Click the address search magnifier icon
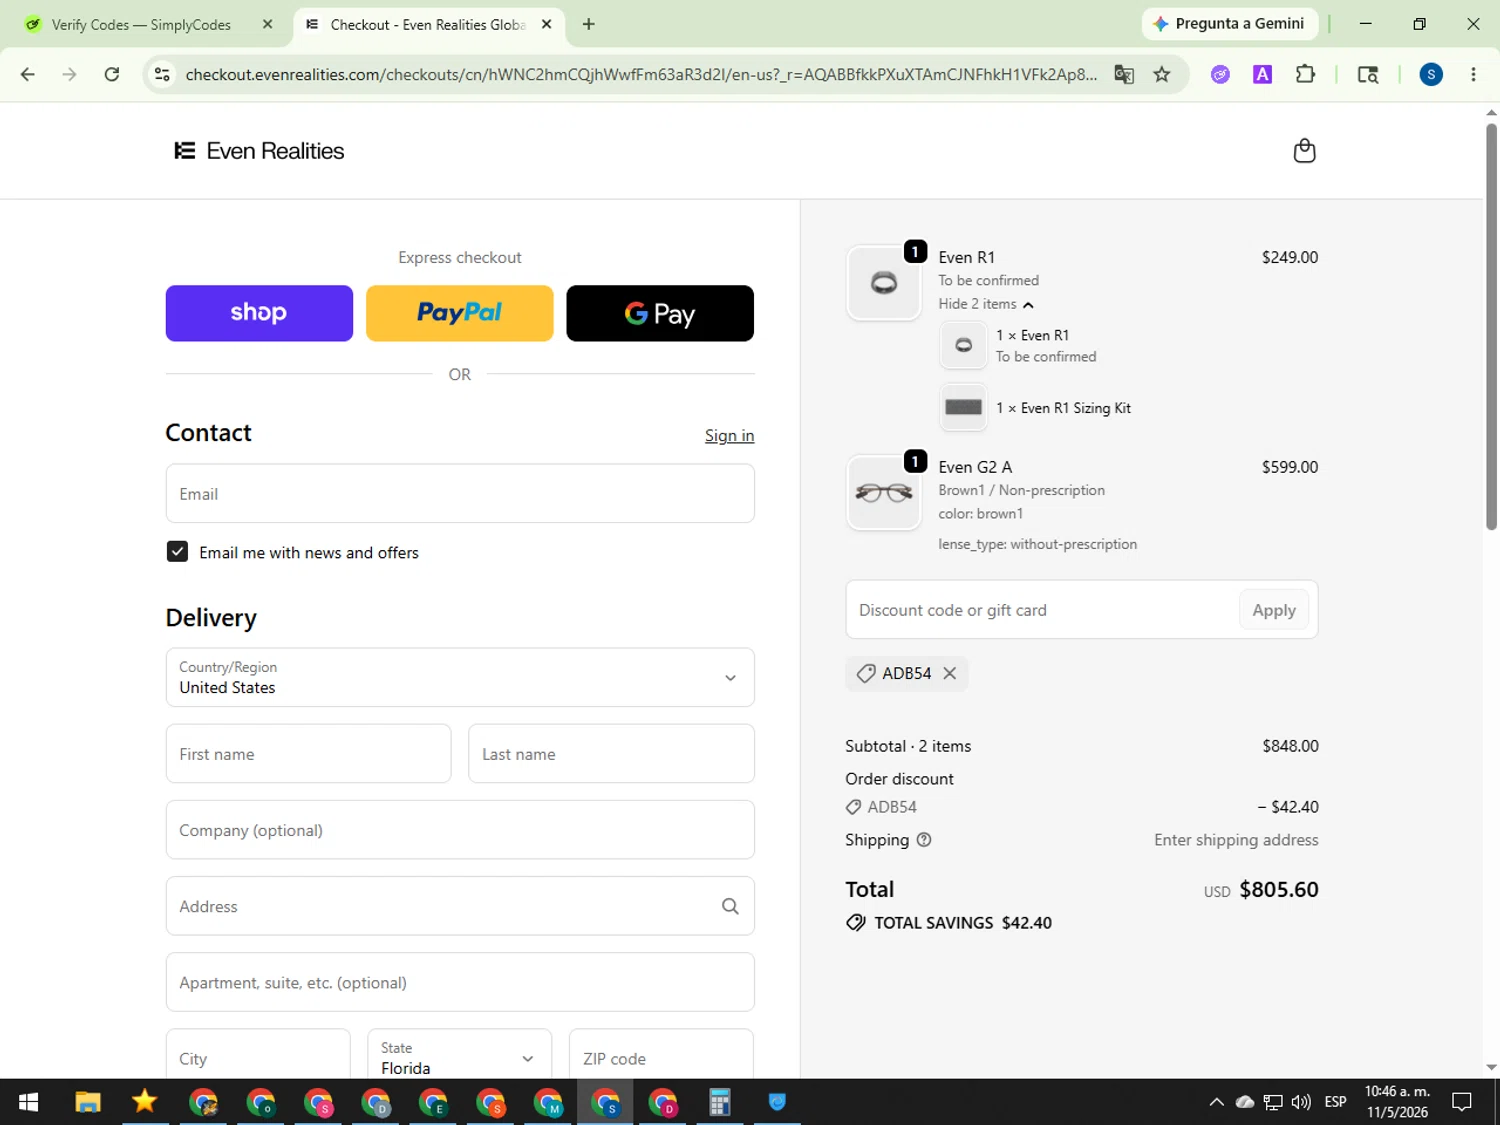The image size is (1500, 1125). 730,906
